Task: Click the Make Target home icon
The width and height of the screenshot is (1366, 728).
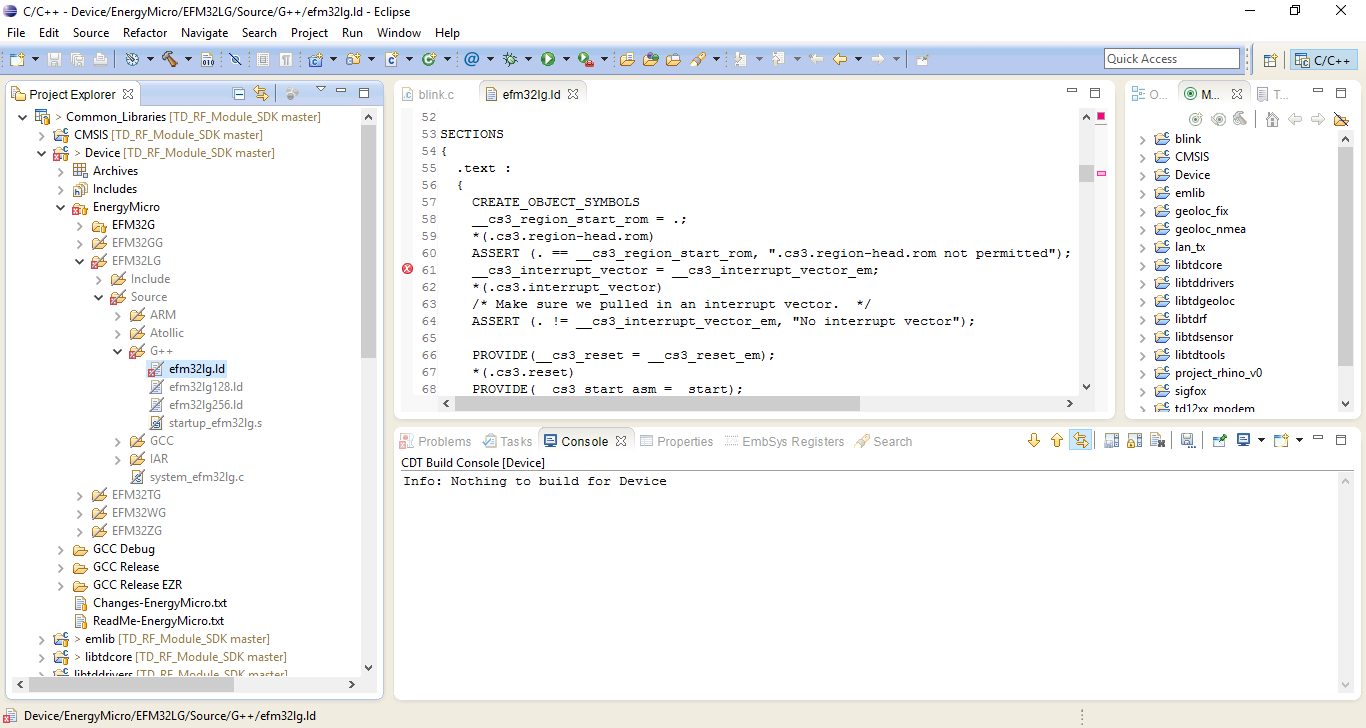Action: (x=1272, y=119)
